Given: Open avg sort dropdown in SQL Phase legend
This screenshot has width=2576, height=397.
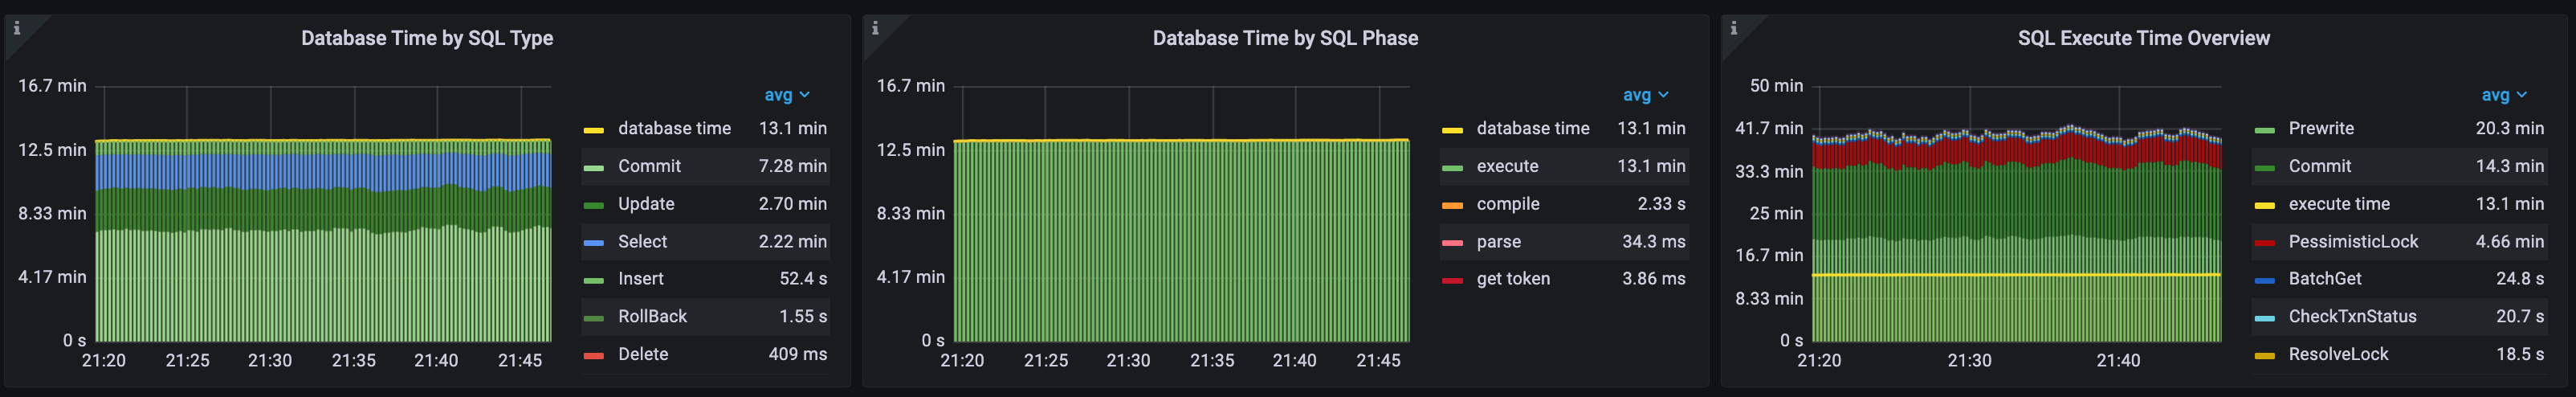Looking at the screenshot, I should pyautogui.click(x=1645, y=95).
